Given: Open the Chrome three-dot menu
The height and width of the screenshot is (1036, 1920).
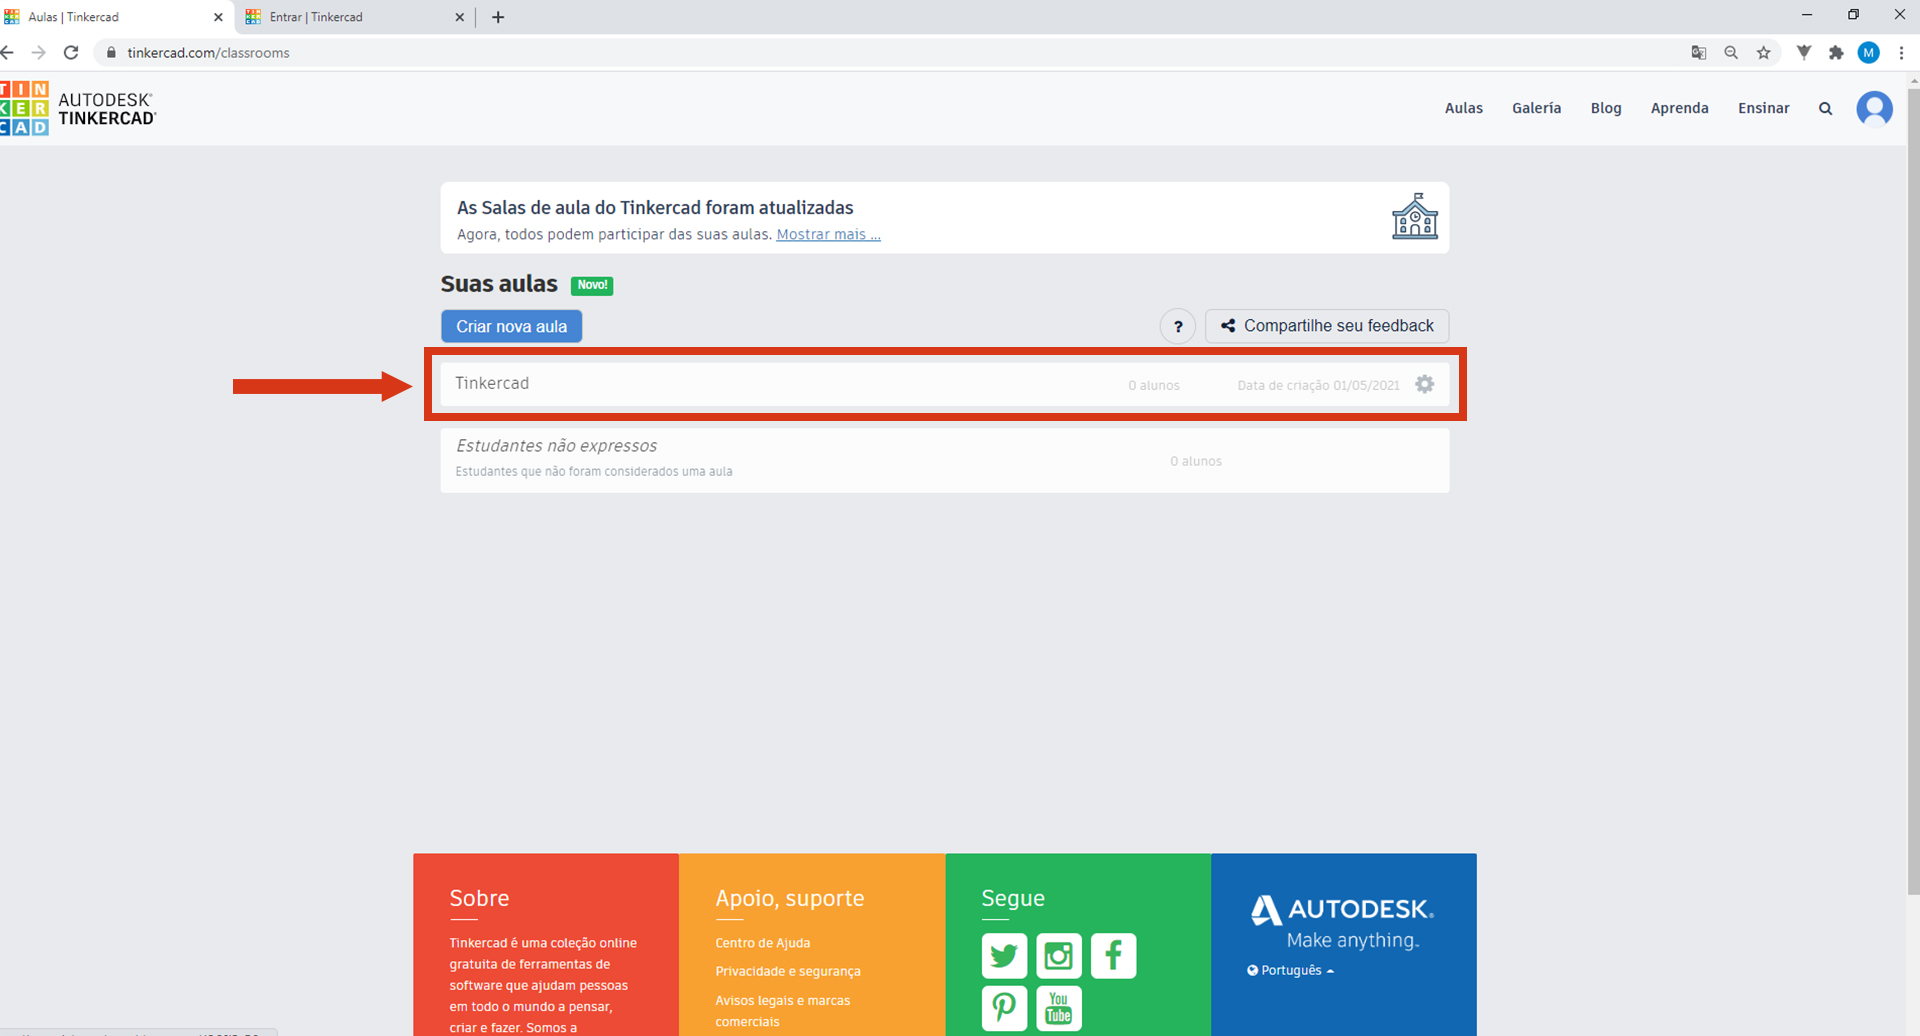Looking at the screenshot, I should point(1901,53).
